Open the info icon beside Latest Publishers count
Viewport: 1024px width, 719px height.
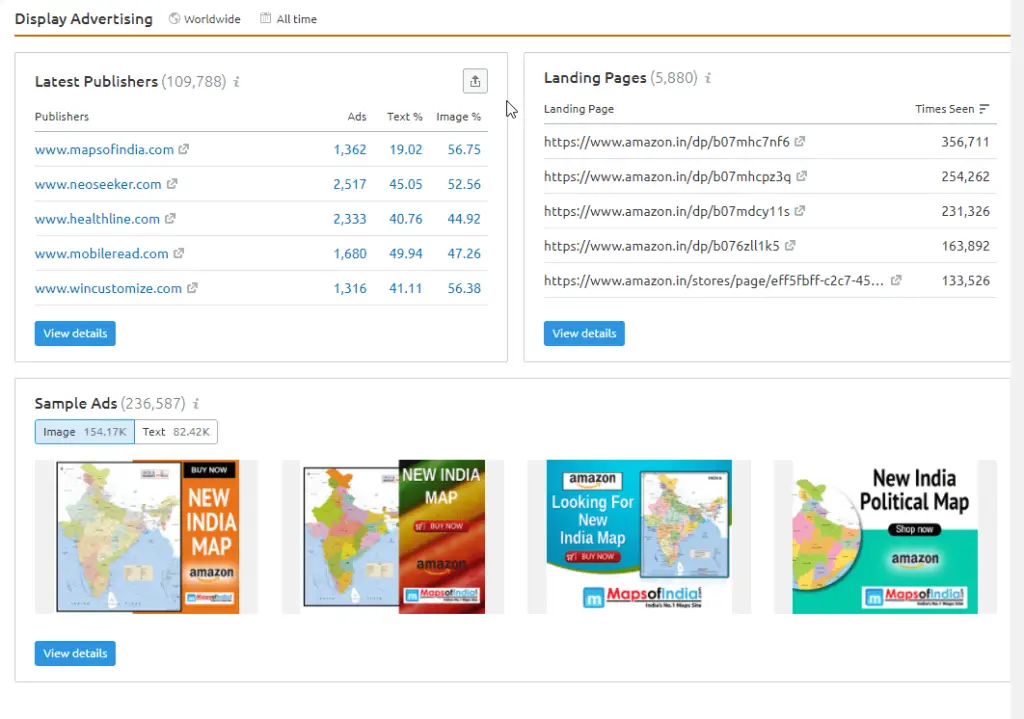pos(236,82)
